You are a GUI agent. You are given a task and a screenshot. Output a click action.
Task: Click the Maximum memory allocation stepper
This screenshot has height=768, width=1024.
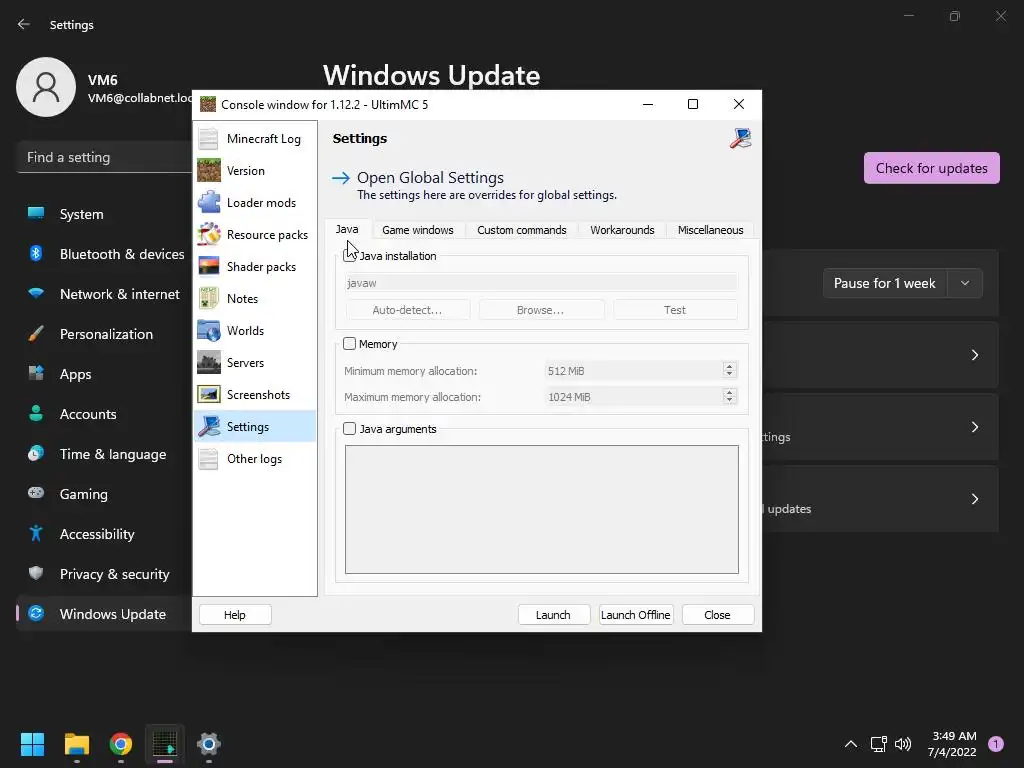(729, 396)
